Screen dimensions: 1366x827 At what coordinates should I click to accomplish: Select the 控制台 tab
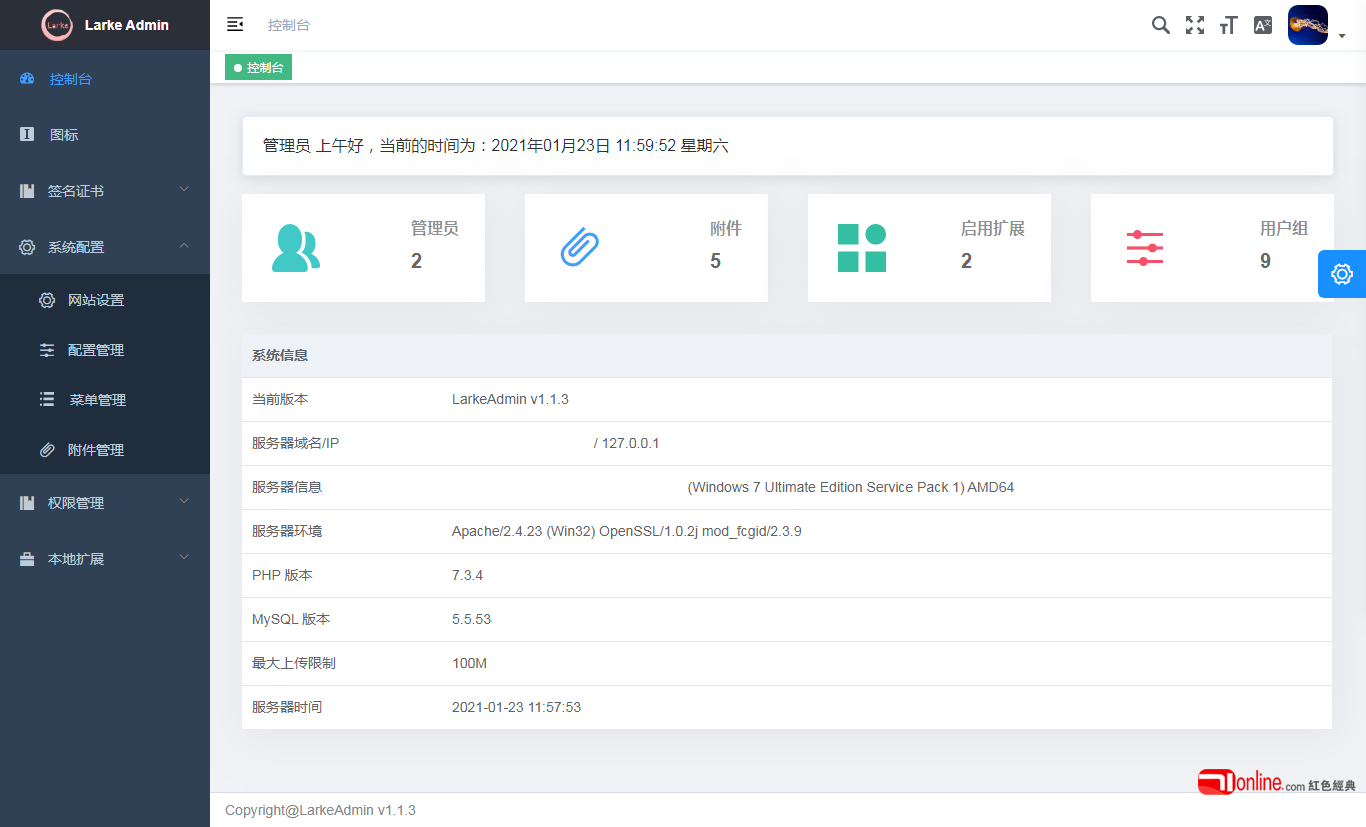point(258,68)
